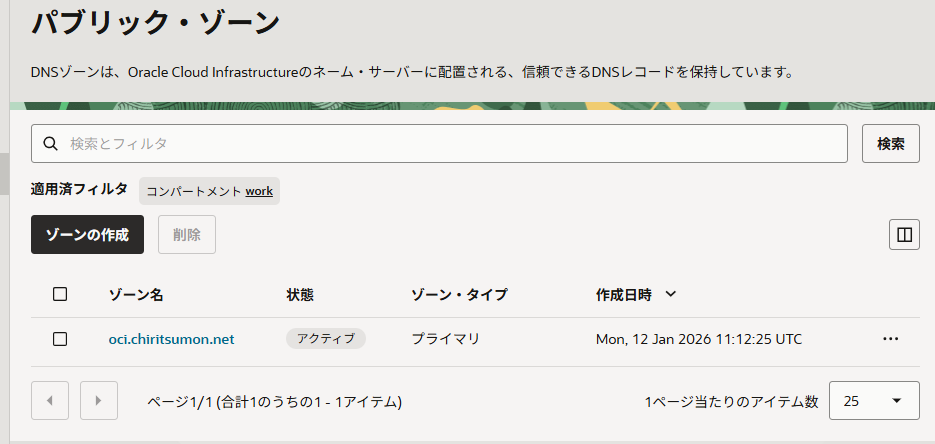Check the box for oci.chiritsumon.net row
Screen dimensions: 935x444
pos(60,339)
